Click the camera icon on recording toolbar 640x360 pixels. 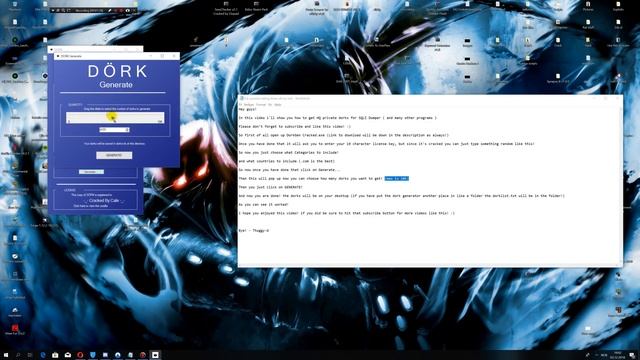(128, 10)
